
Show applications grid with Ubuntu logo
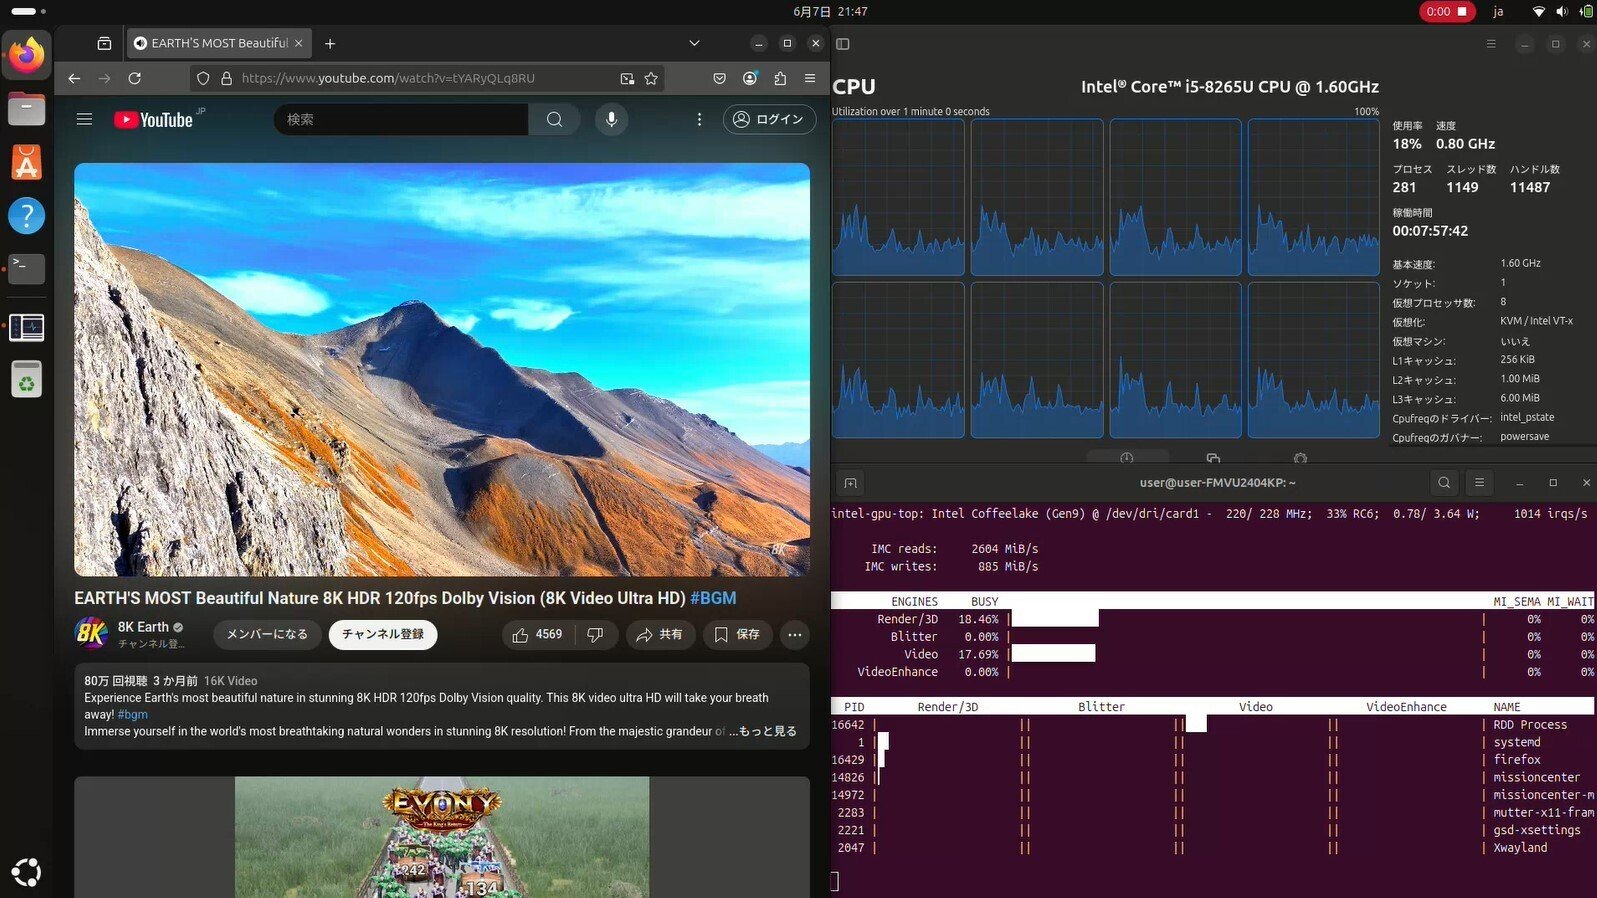click(27, 872)
